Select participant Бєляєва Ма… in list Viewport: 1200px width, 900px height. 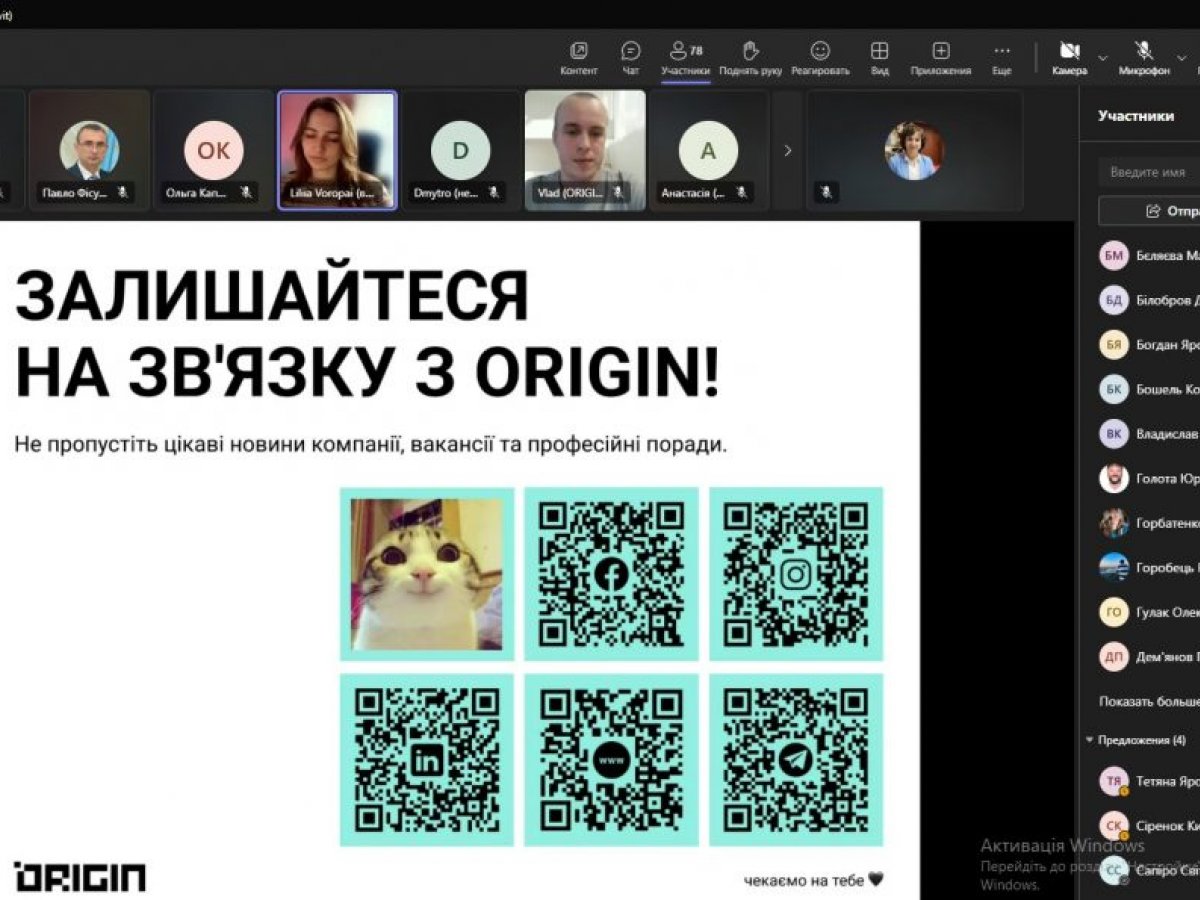point(1148,256)
